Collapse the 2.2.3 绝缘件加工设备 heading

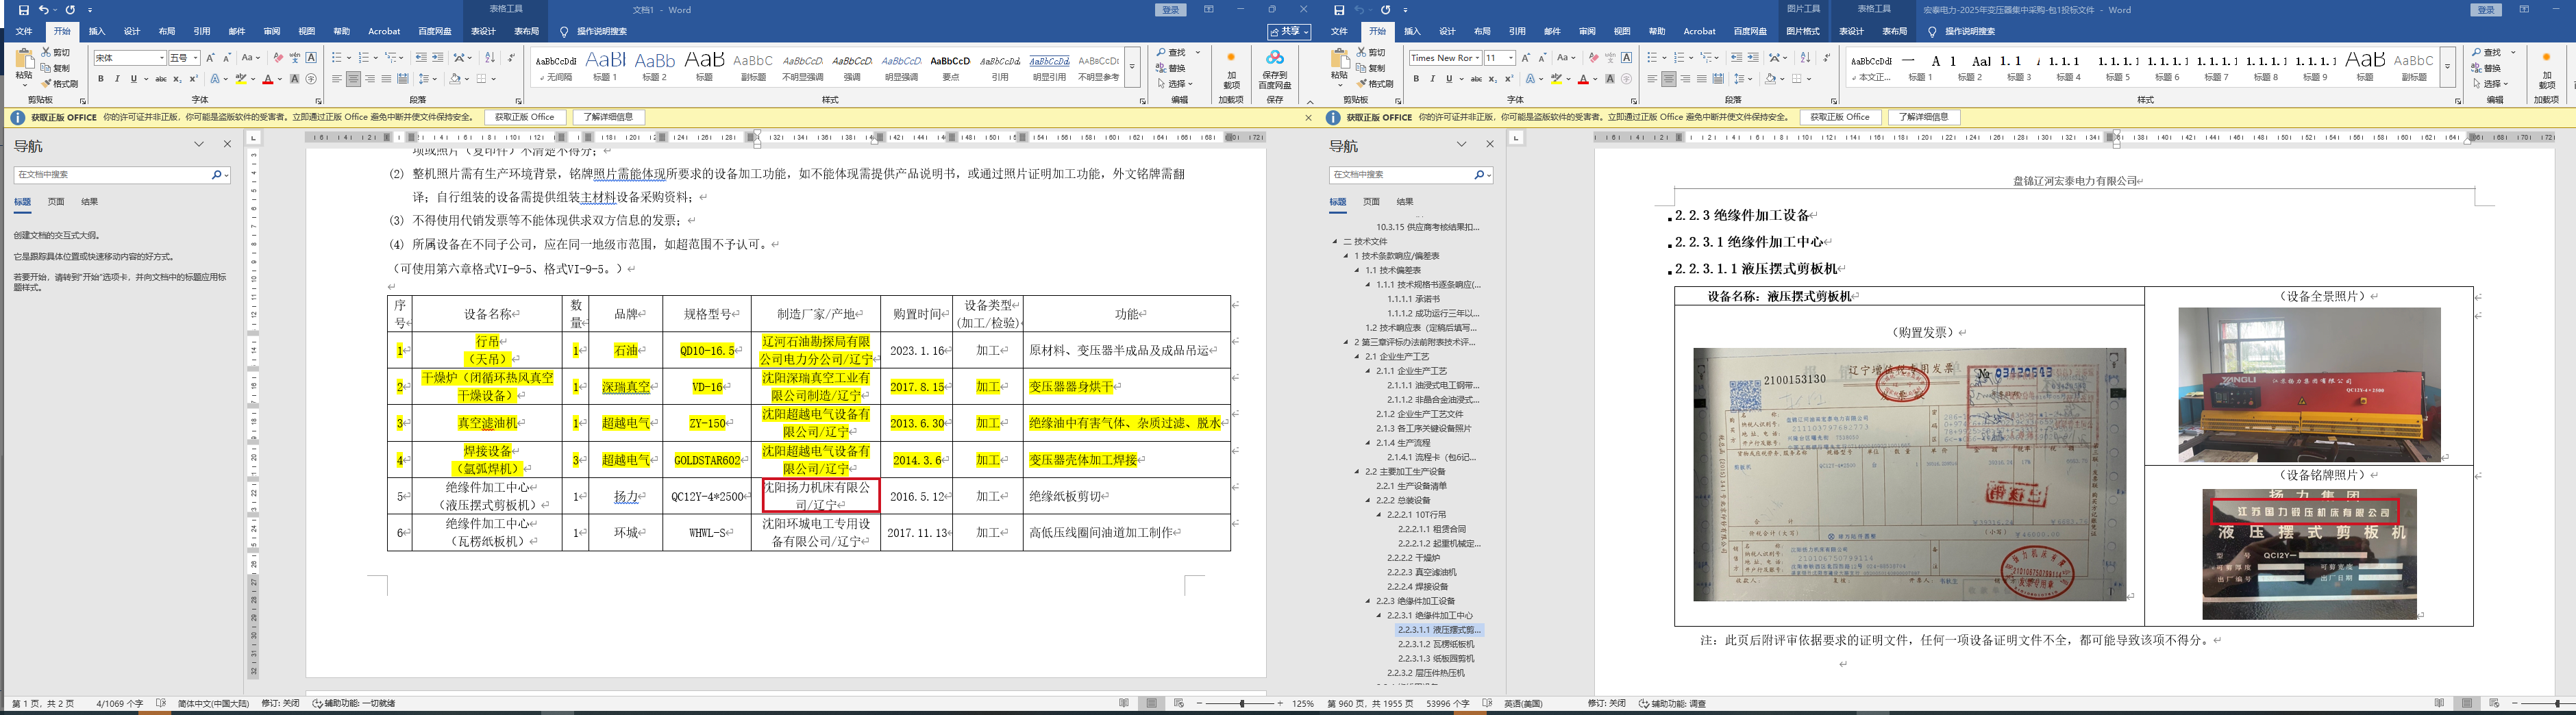tap(1368, 601)
